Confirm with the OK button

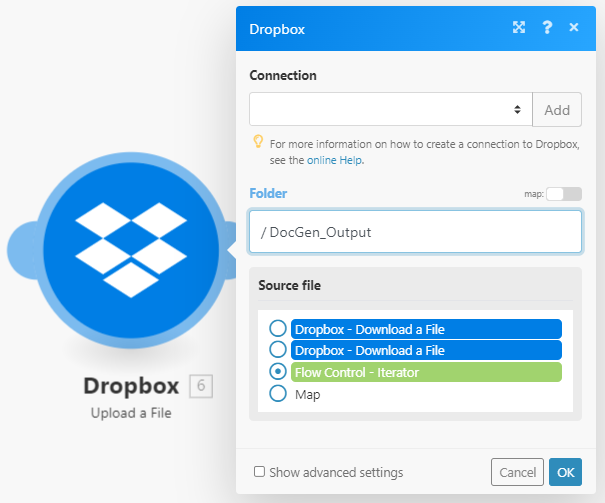coord(565,472)
